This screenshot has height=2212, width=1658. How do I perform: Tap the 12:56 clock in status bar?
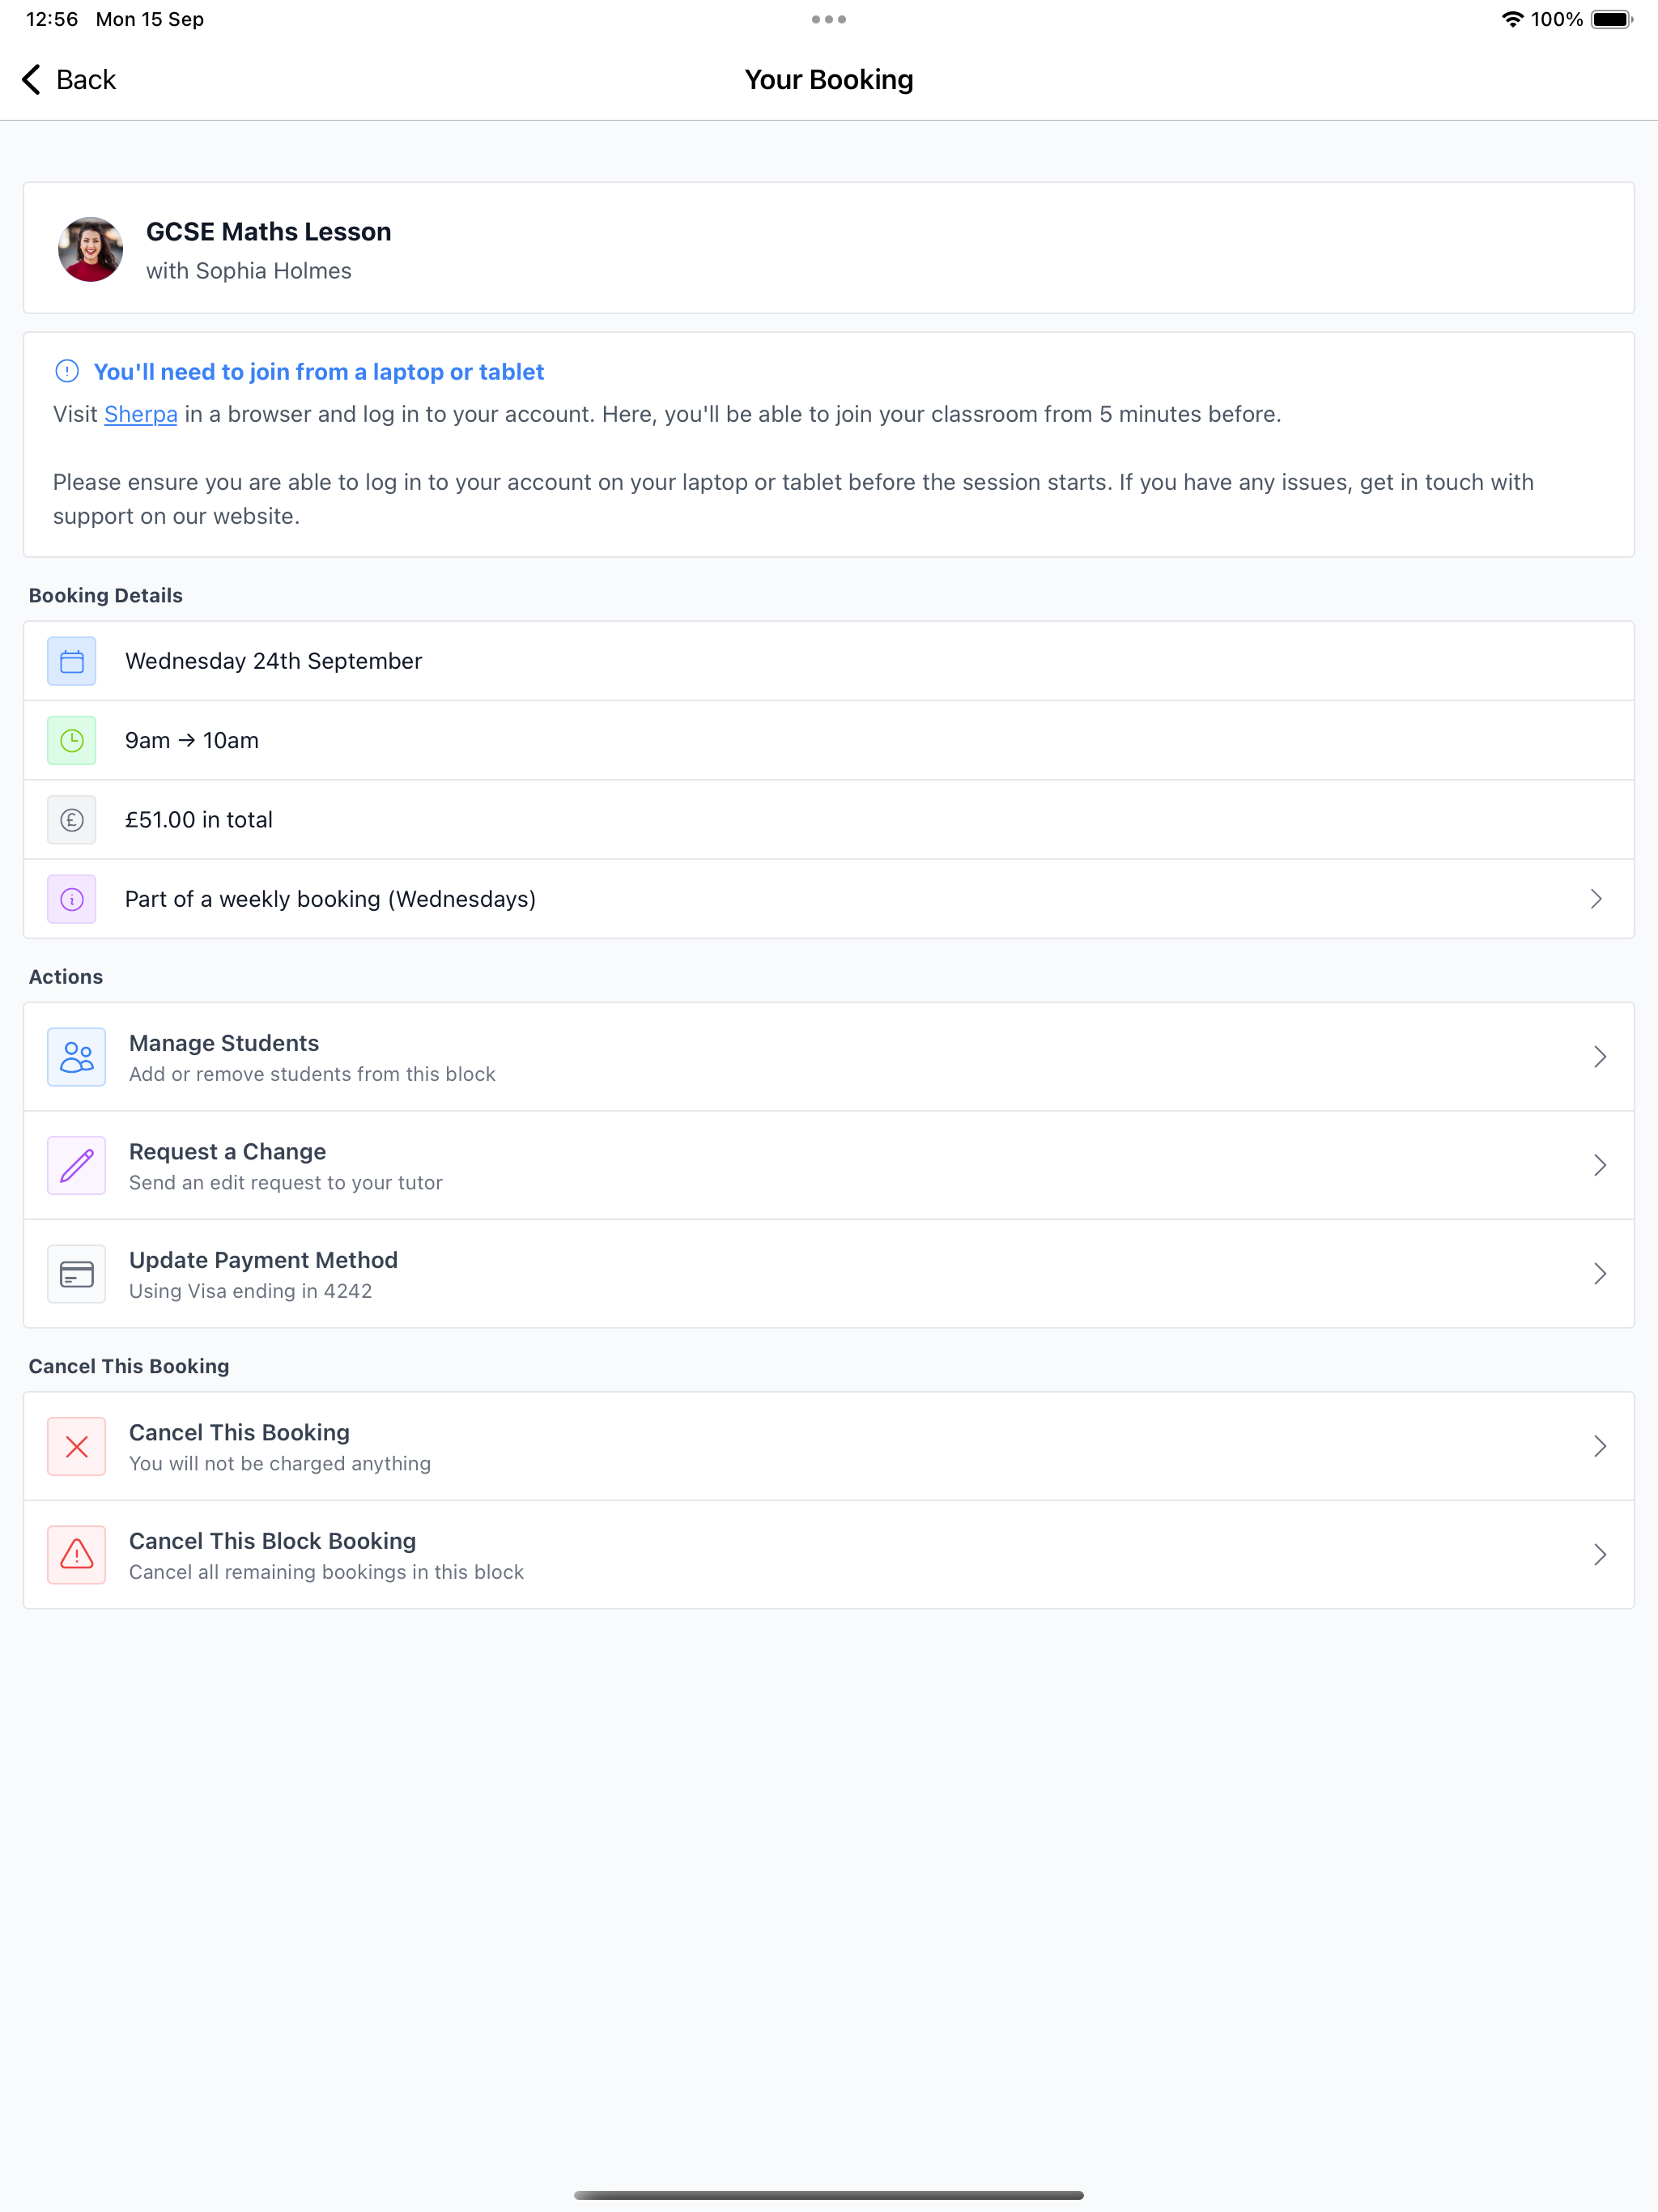52,19
